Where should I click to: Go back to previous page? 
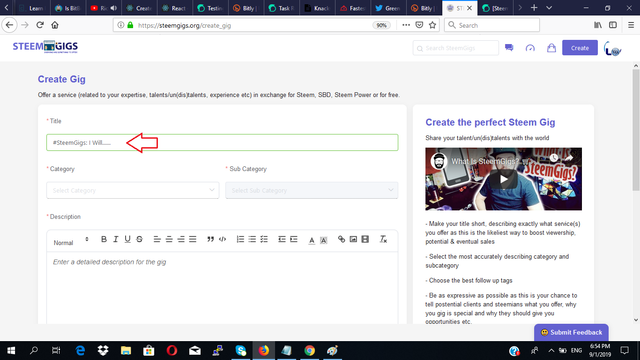pos(9,25)
